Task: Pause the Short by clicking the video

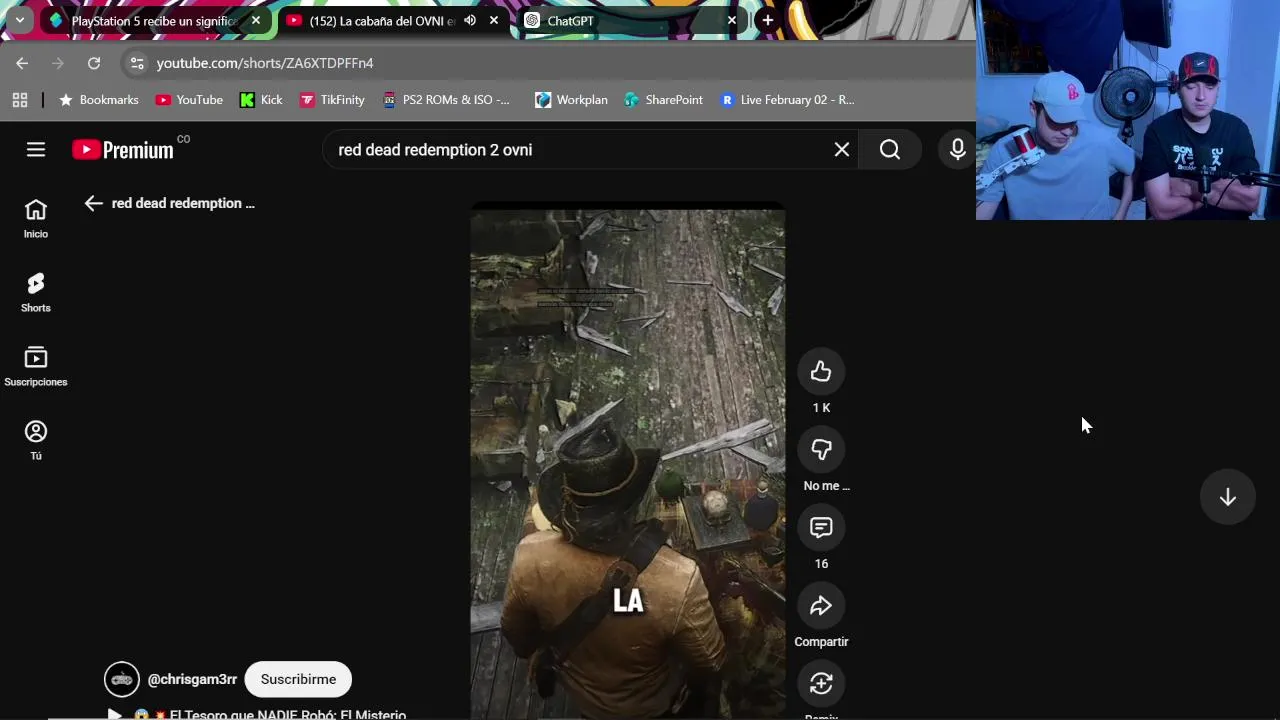Action: [x=628, y=460]
